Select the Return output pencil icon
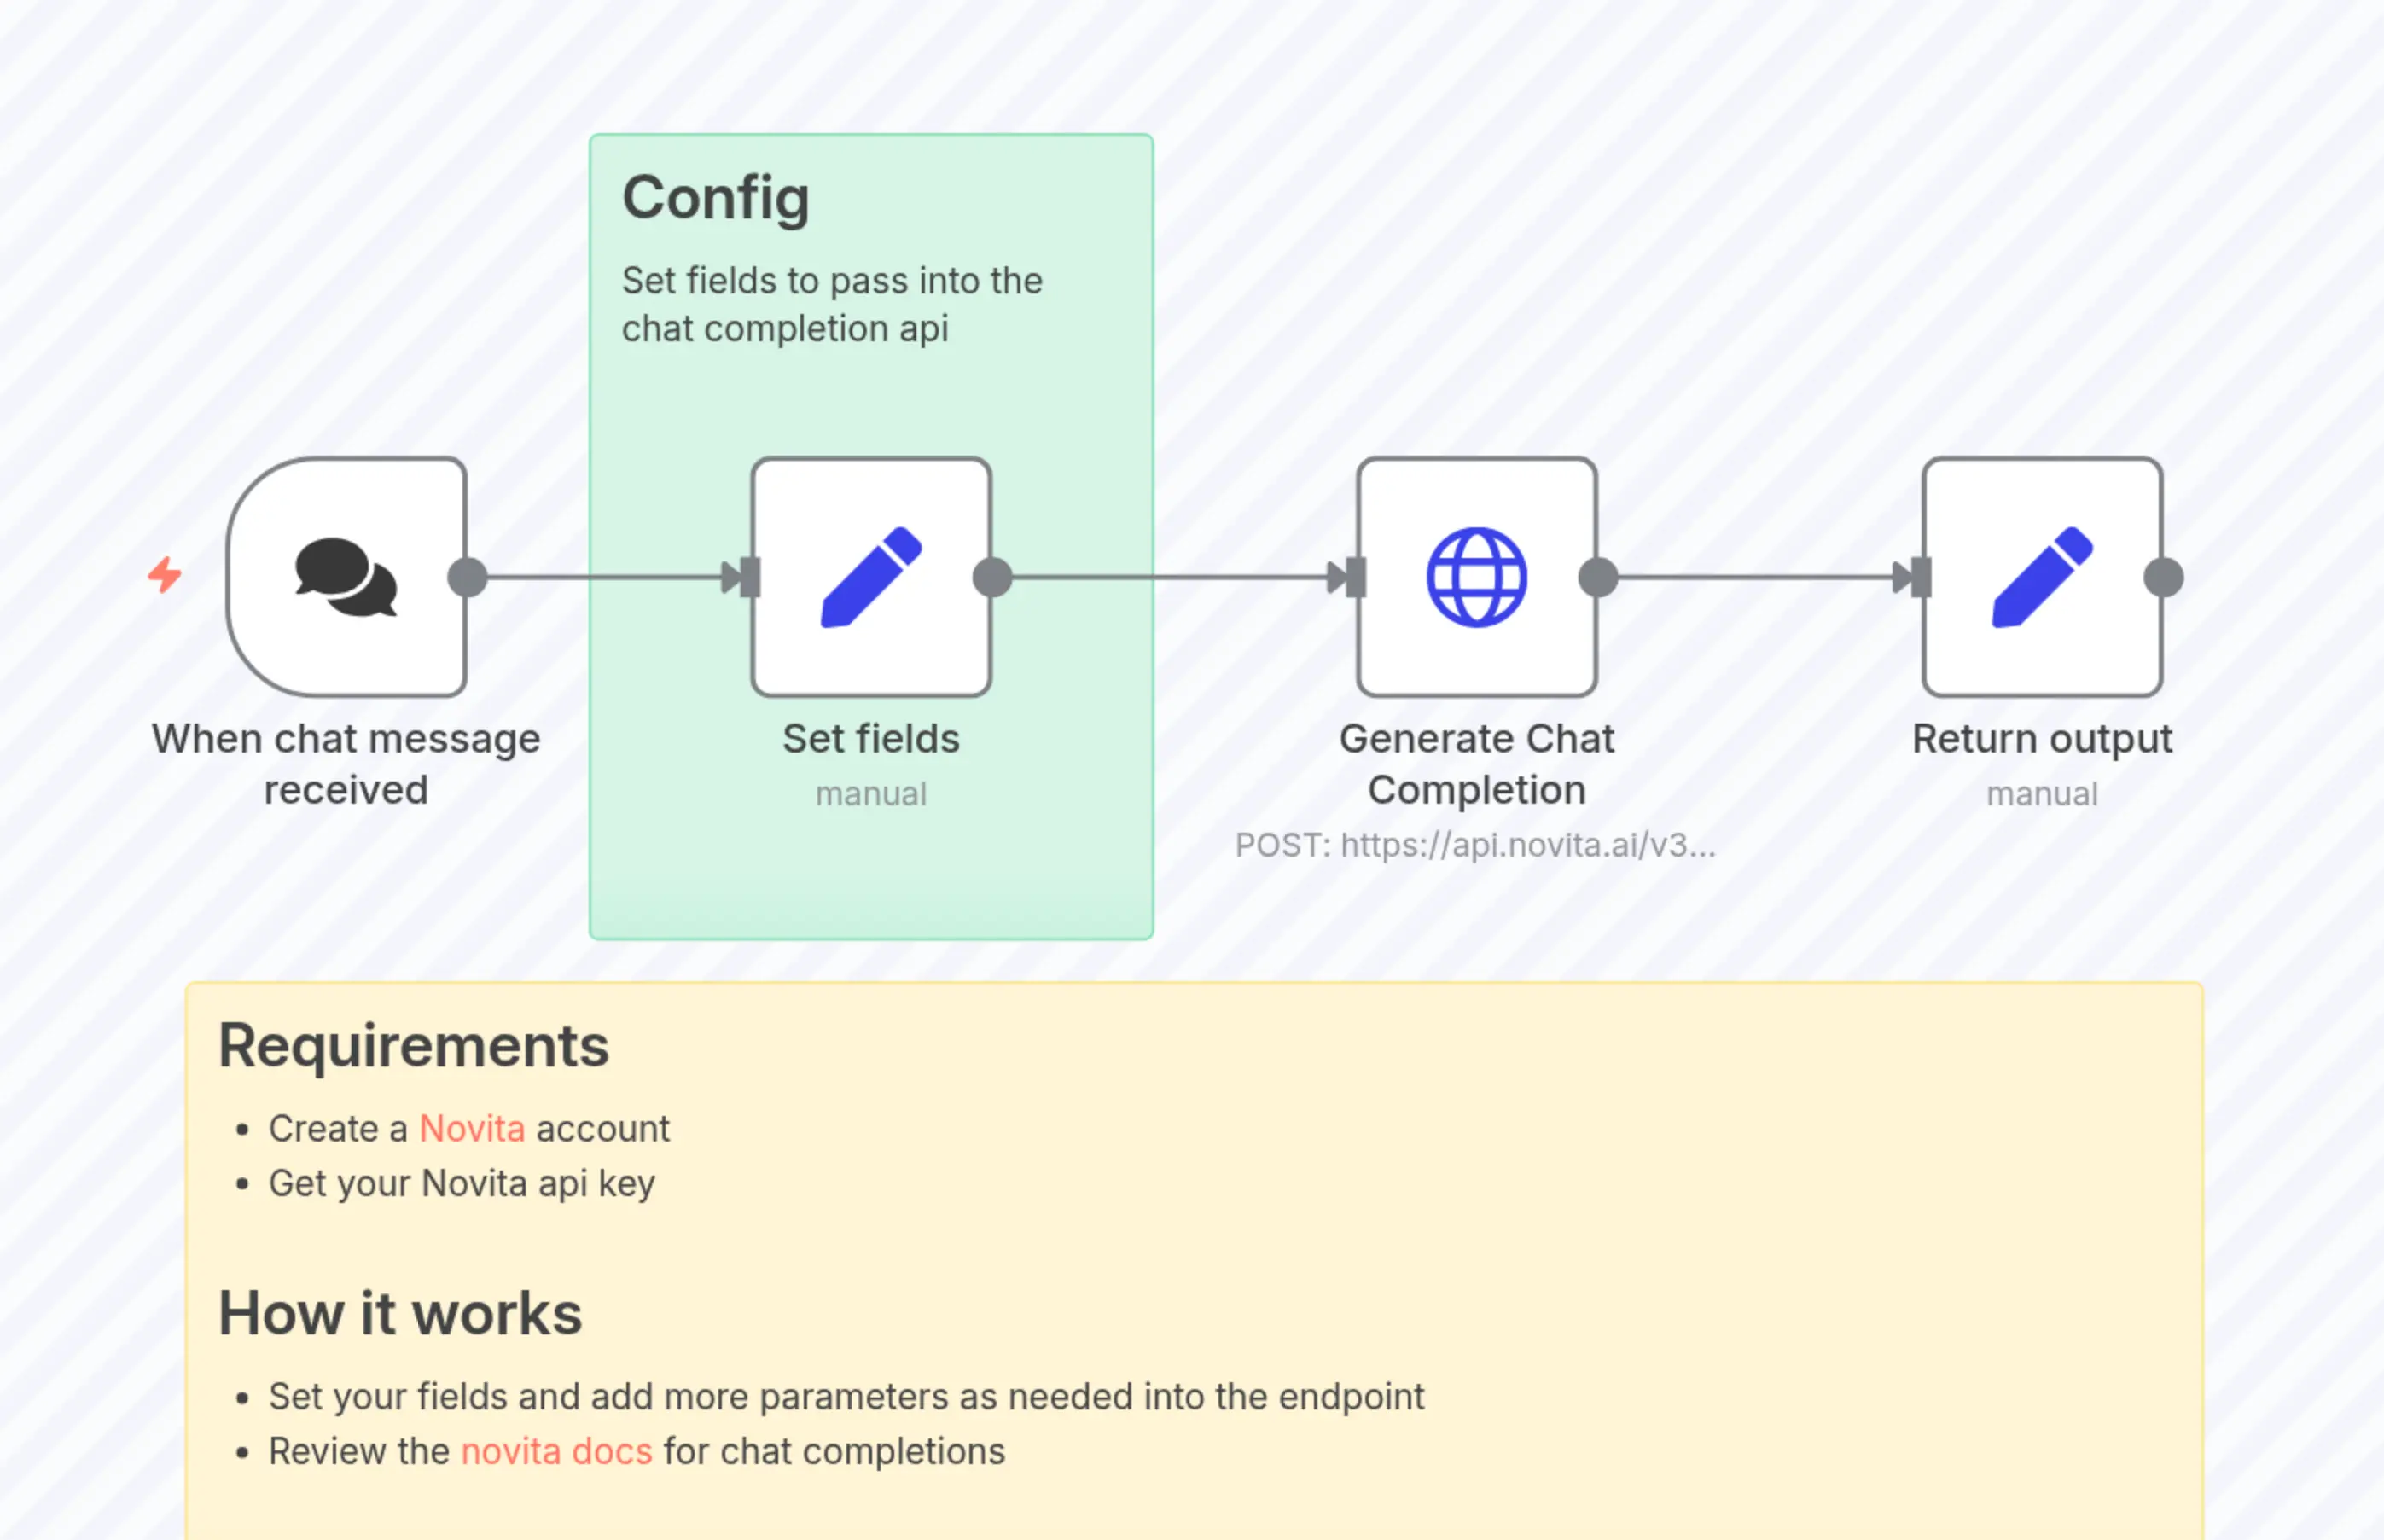The width and height of the screenshot is (2384, 1540). click(x=2042, y=577)
